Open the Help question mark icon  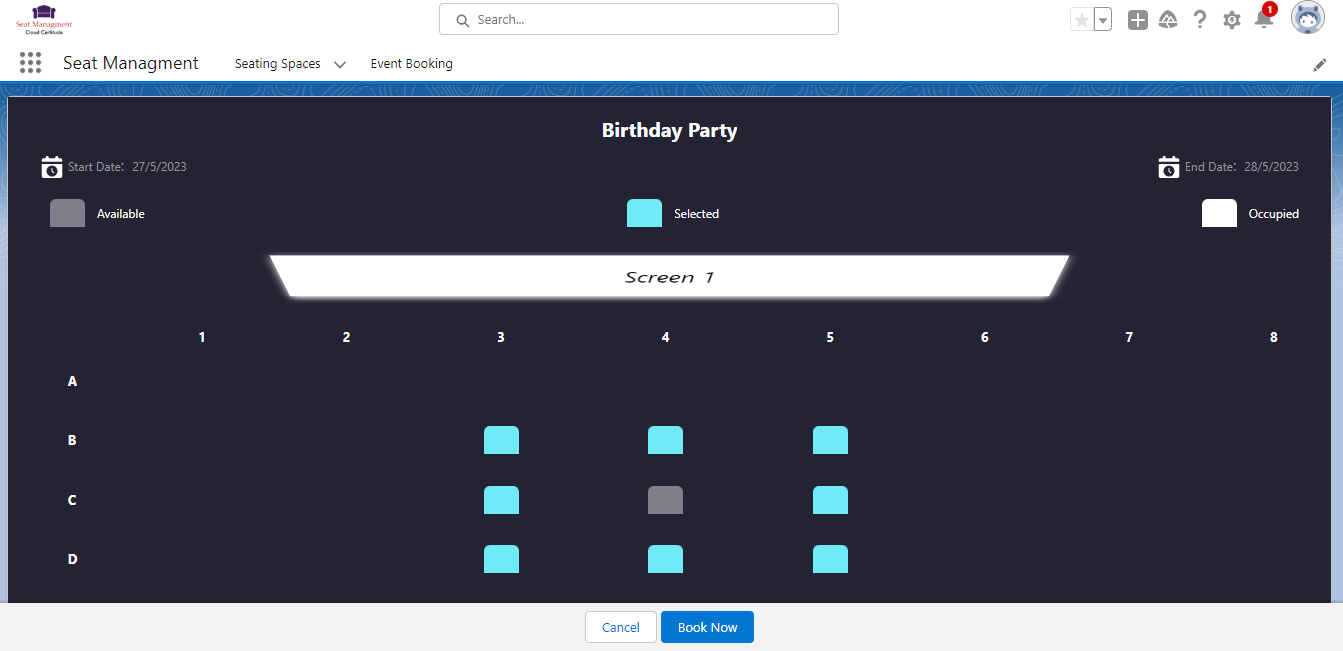(1200, 20)
